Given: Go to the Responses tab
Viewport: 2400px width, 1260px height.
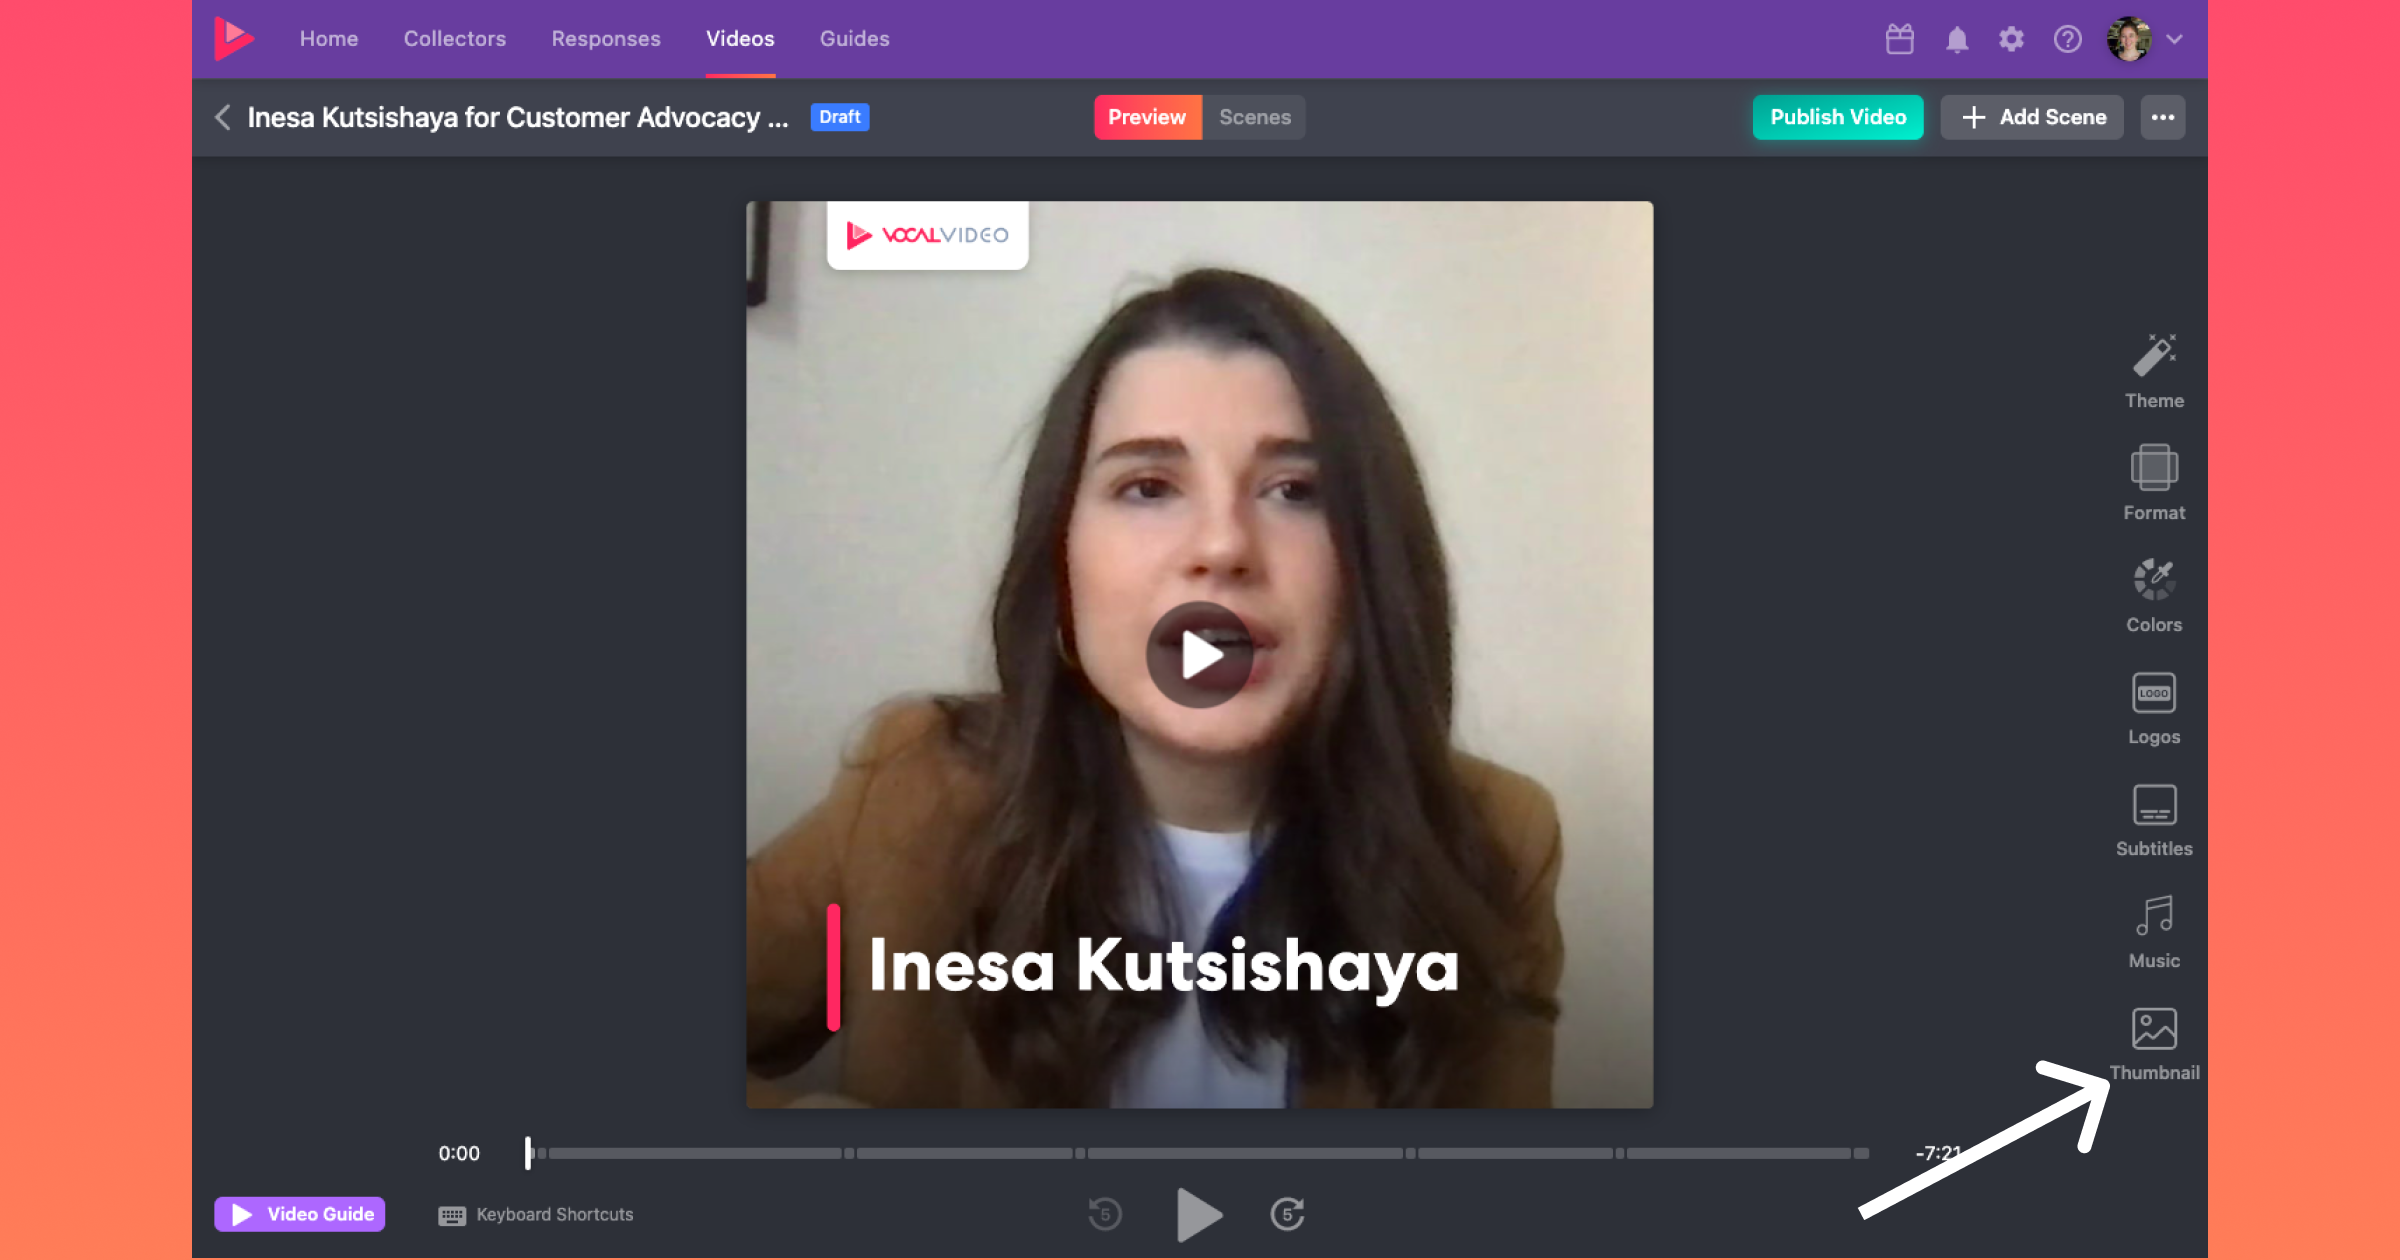Looking at the screenshot, I should [605, 39].
